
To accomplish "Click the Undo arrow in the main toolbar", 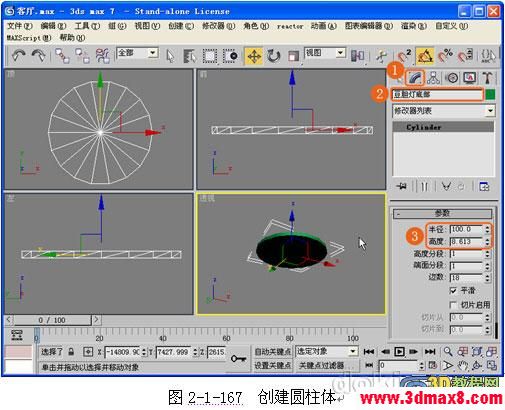I will pyautogui.click(x=18, y=55).
